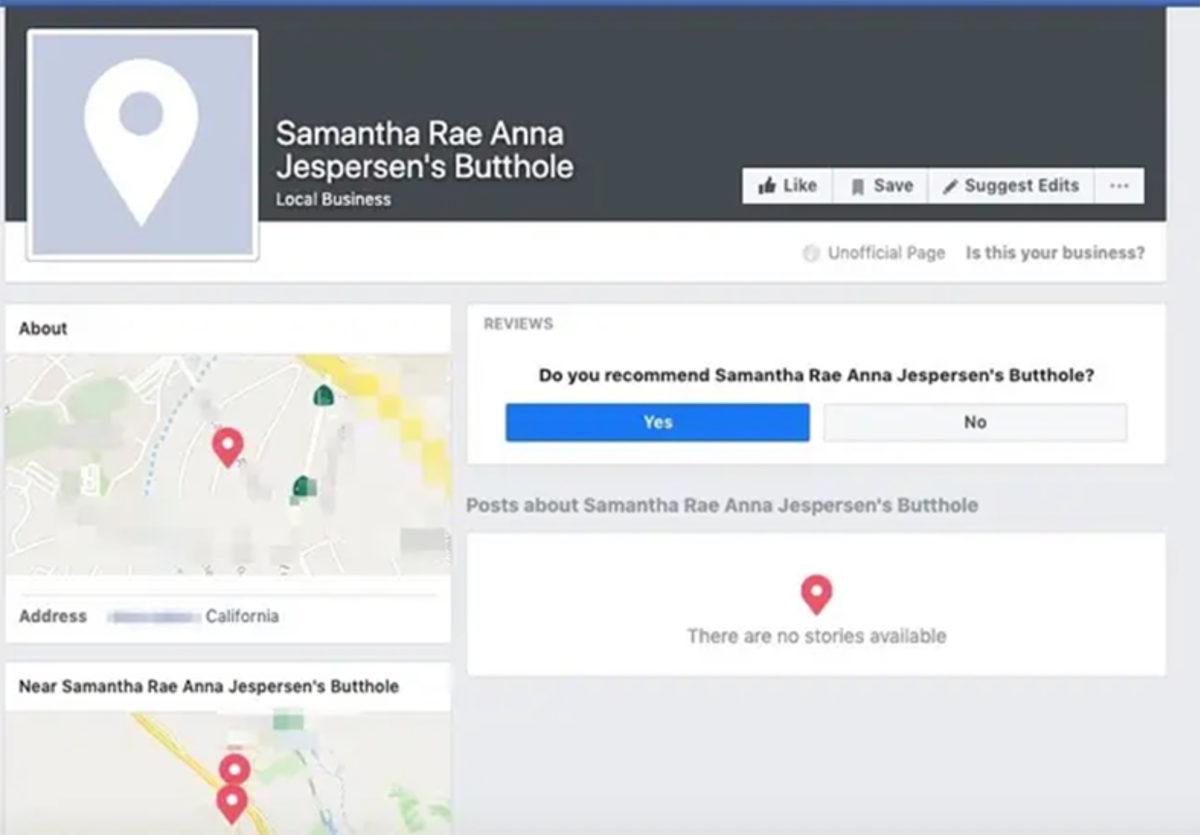Open the Is this your business? link
The image size is (1200, 835).
click(x=1056, y=253)
